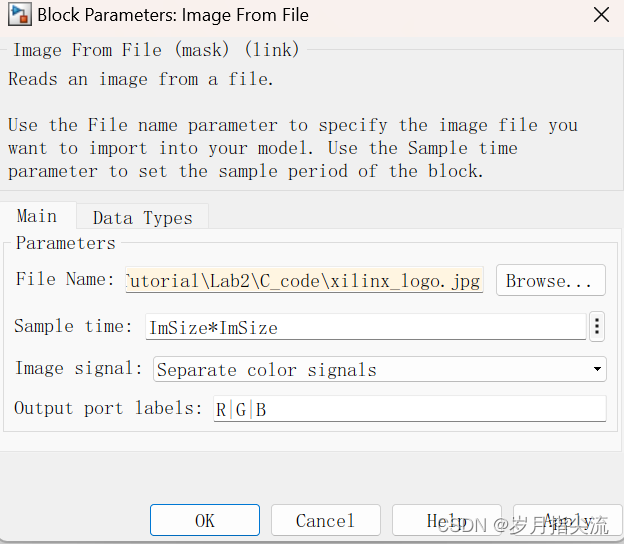
Task: Click the Output port labels caption
Action: [x=108, y=408]
